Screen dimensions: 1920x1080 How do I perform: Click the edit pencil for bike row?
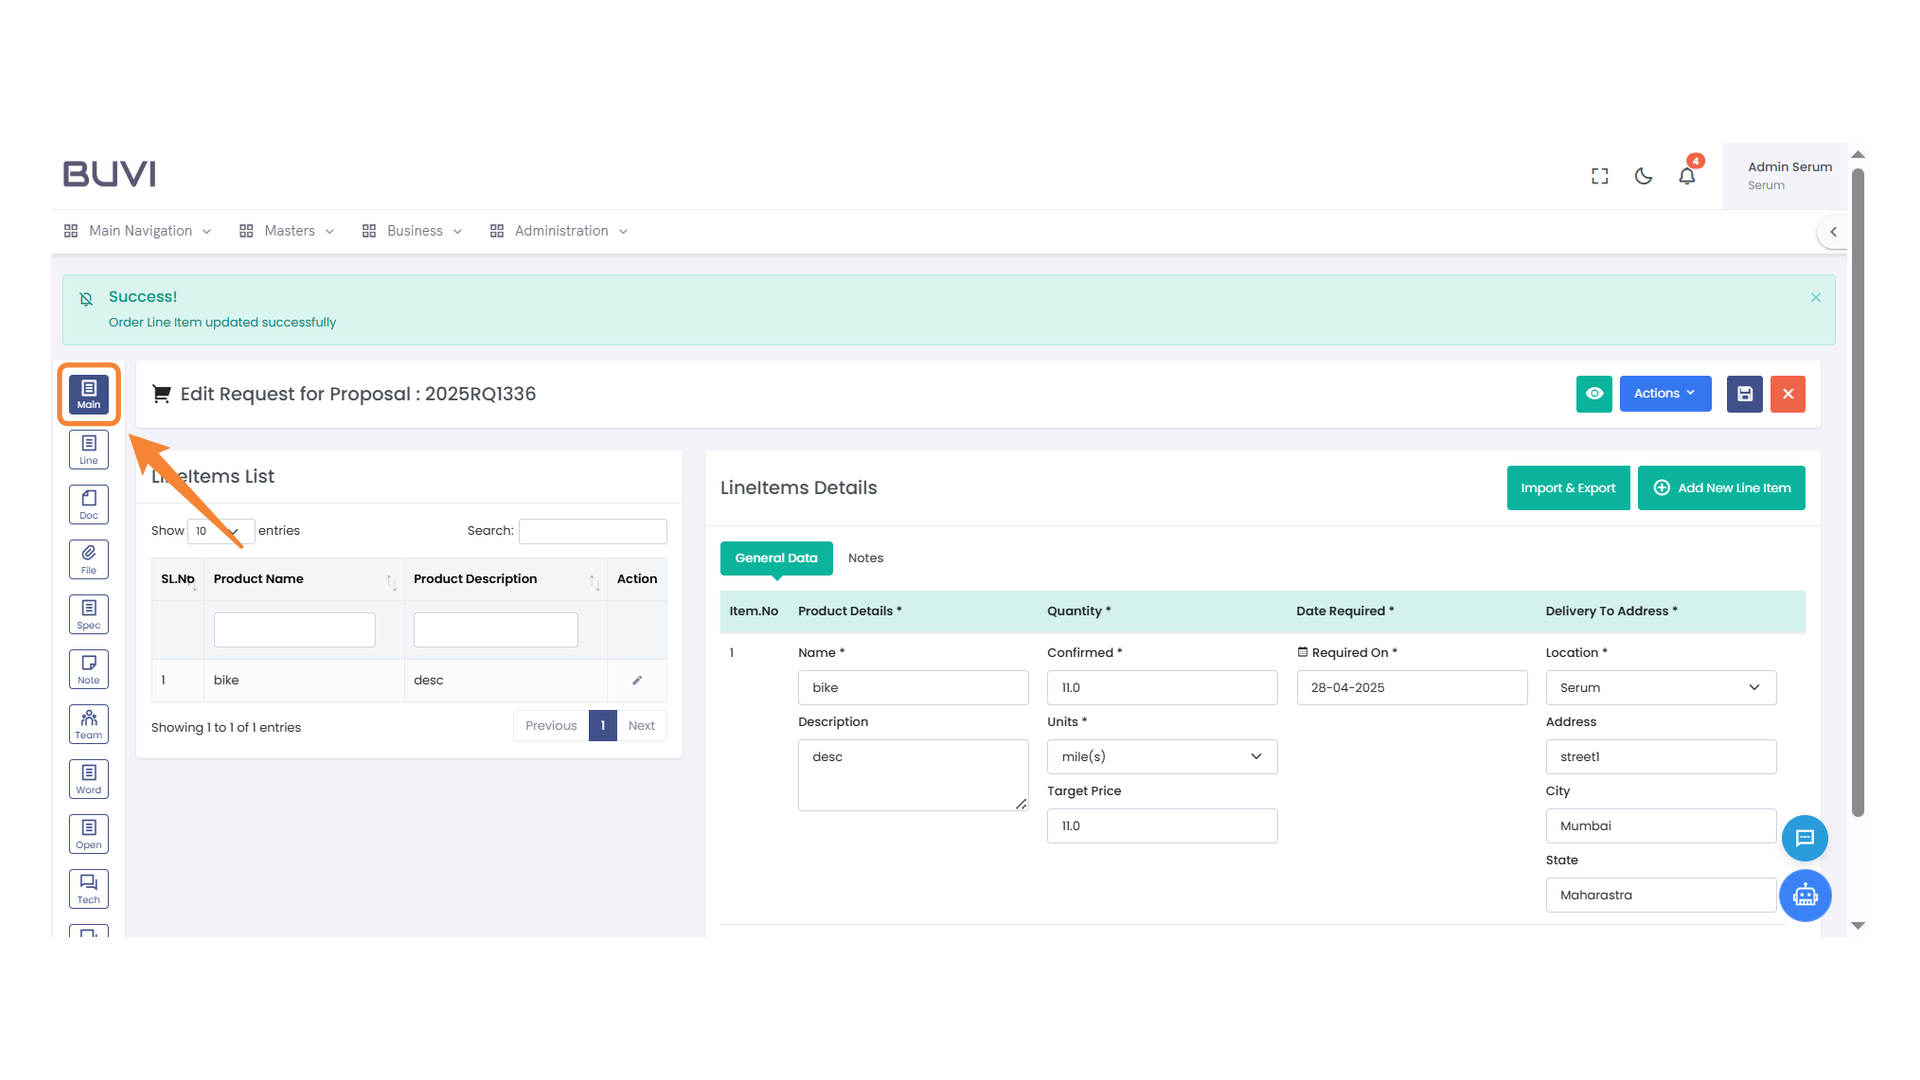pos(637,680)
